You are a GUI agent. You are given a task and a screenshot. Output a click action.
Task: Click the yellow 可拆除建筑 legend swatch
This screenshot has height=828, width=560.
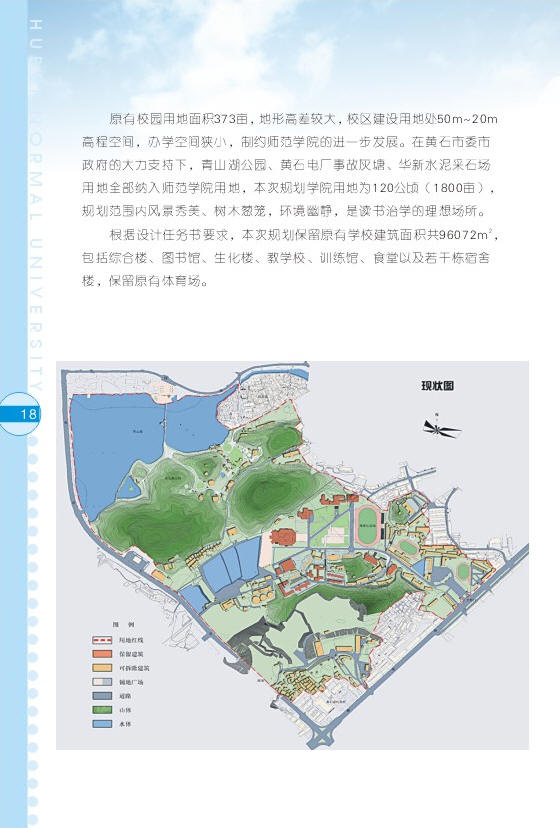pos(102,668)
